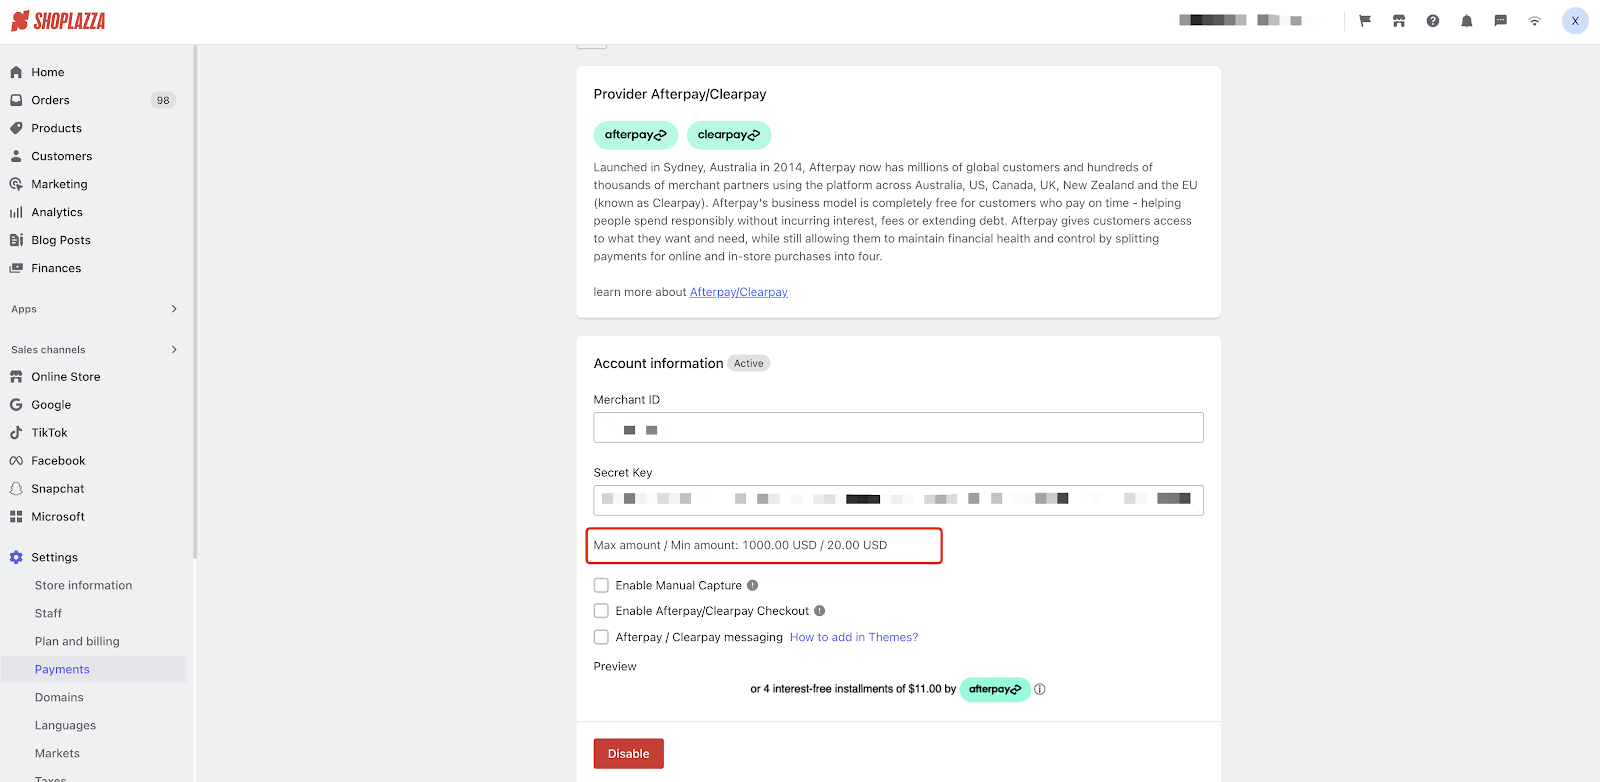
Task: Click the Products tag icon
Action: [x=16, y=128]
